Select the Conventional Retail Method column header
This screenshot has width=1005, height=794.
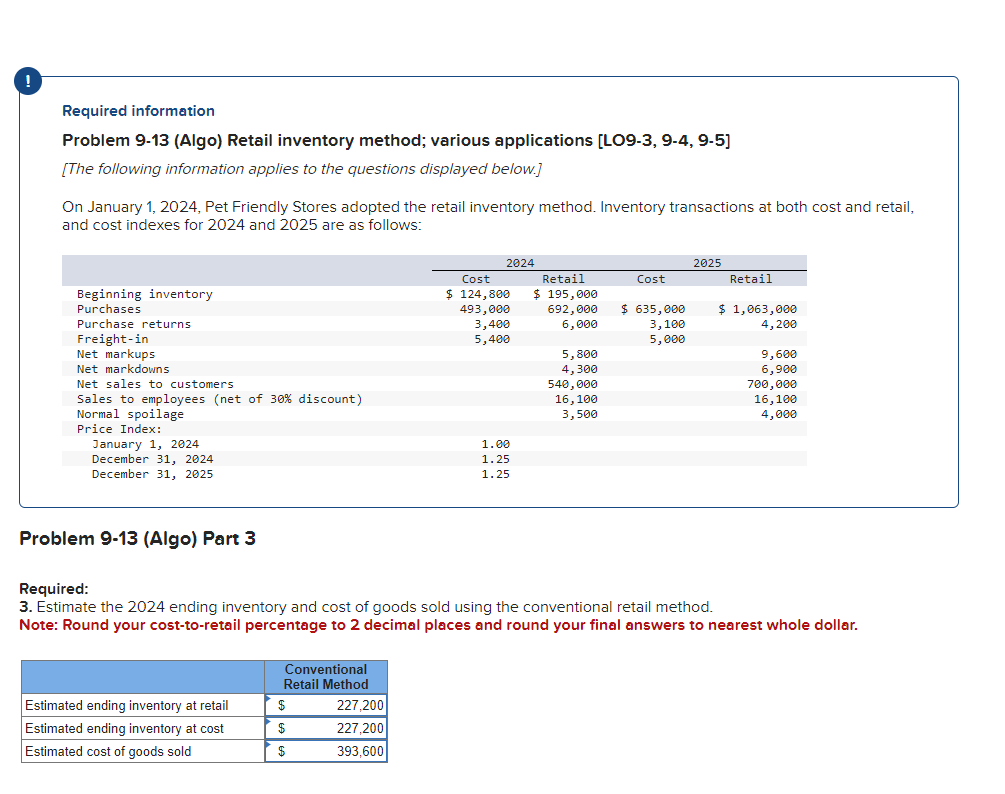pyautogui.click(x=326, y=677)
